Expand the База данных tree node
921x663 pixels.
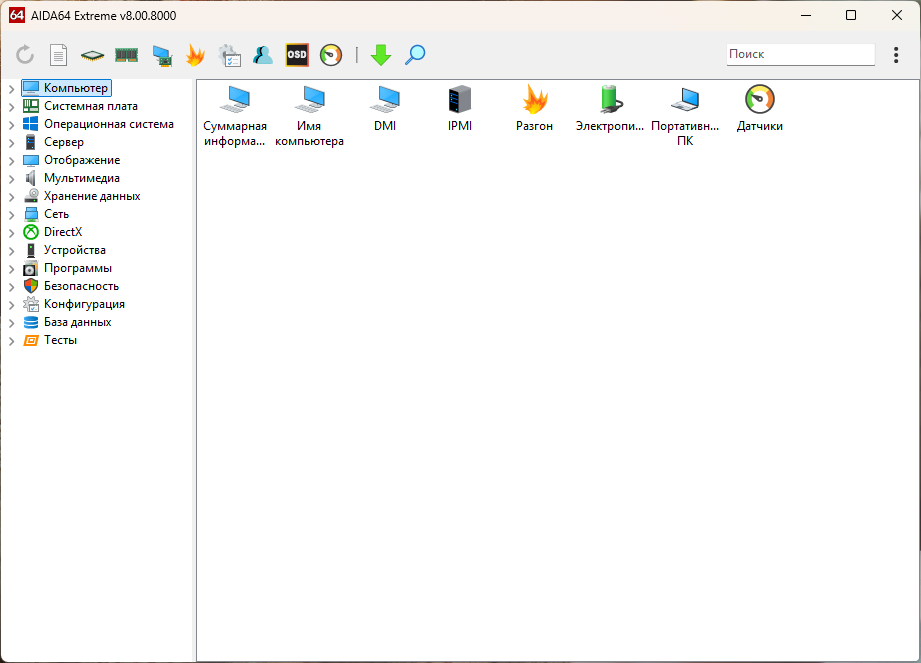pyautogui.click(x=11, y=323)
